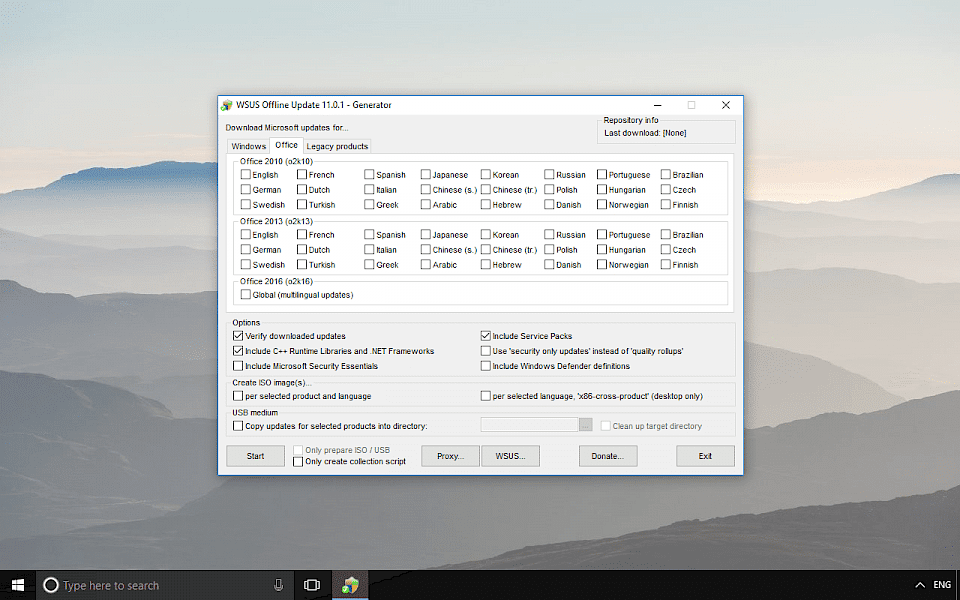Enable Global multilingual updates for Office 2016
The width and height of the screenshot is (960, 600).
(x=244, y=294)
